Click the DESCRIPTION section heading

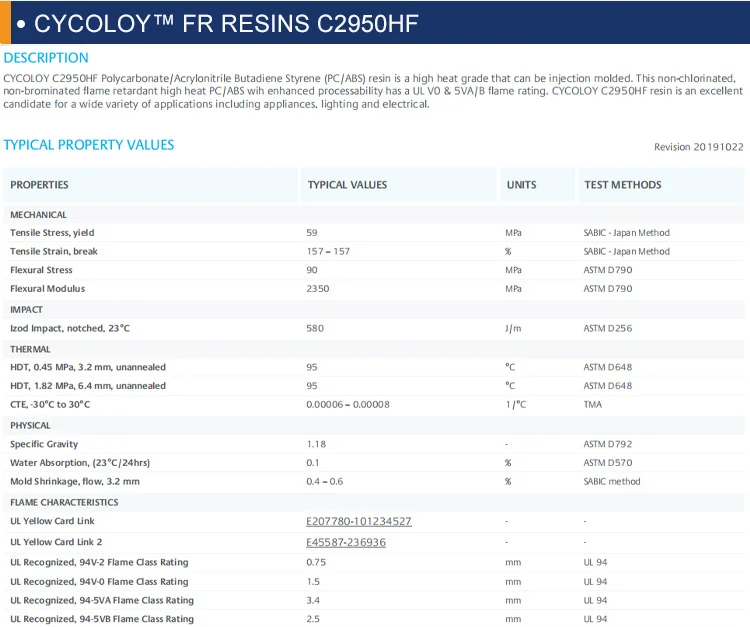click(x=46, y=58)
